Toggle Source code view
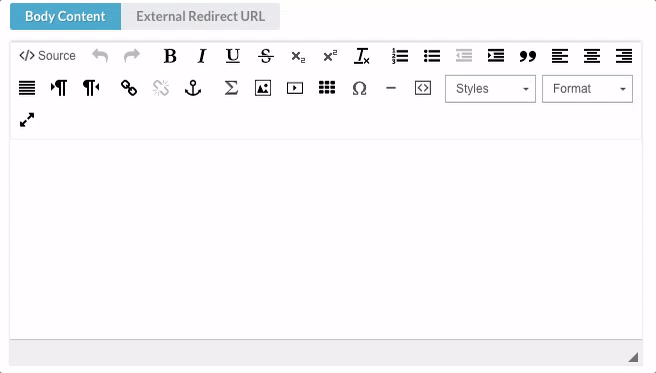Image resolution: width=656 pixels, height=373 pixels. click(47, 56)
